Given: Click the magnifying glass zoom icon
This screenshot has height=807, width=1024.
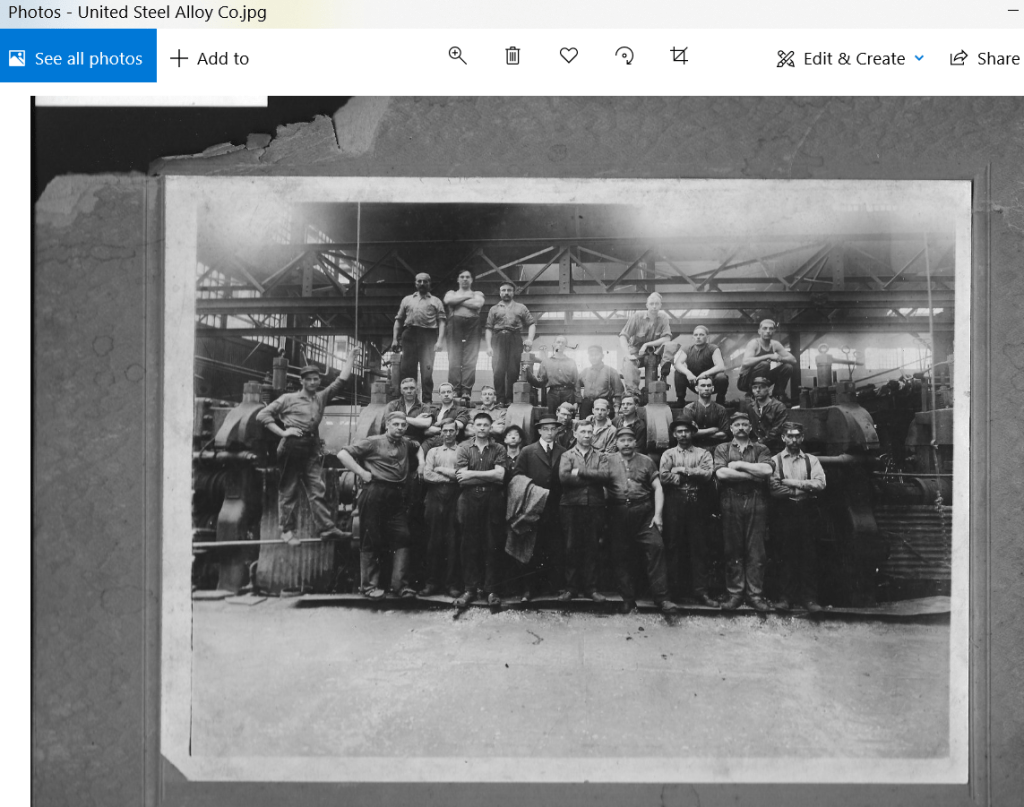Looking at the screenshot, I should pyautogui.click(x=457, y=56).
